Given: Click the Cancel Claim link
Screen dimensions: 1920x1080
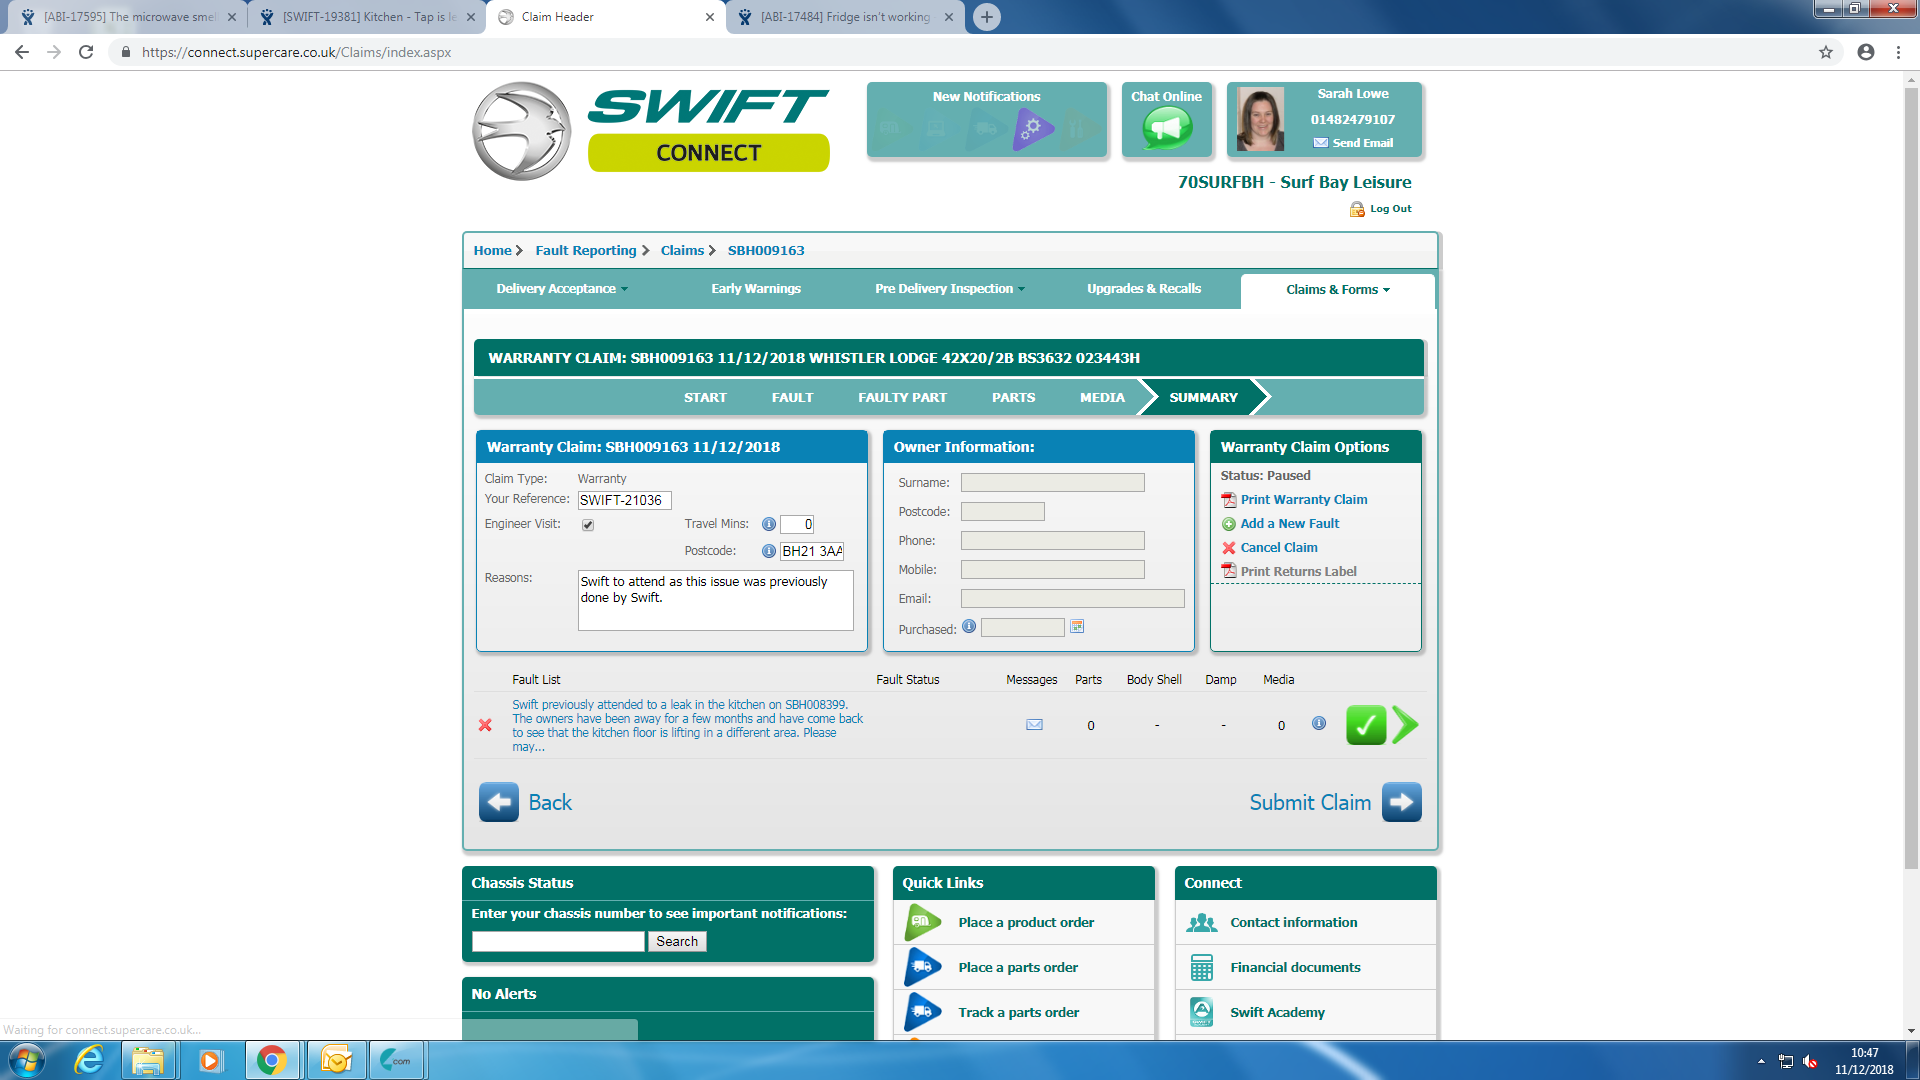Looking at the screenshot, I should tap(1278, 548).
